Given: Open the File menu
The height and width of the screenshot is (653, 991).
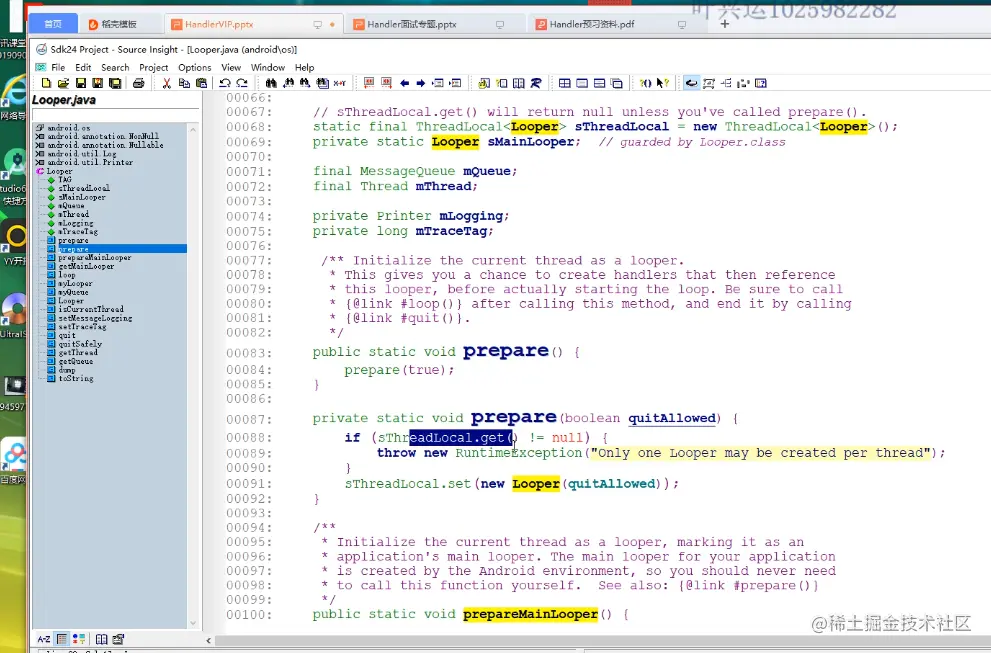Looking at the screenshot, I should tap(58, 68).
